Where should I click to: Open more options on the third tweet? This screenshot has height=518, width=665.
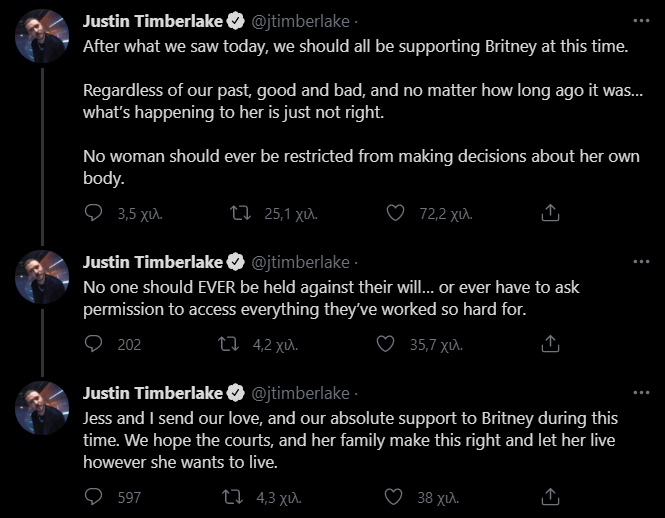click(641, 393)
